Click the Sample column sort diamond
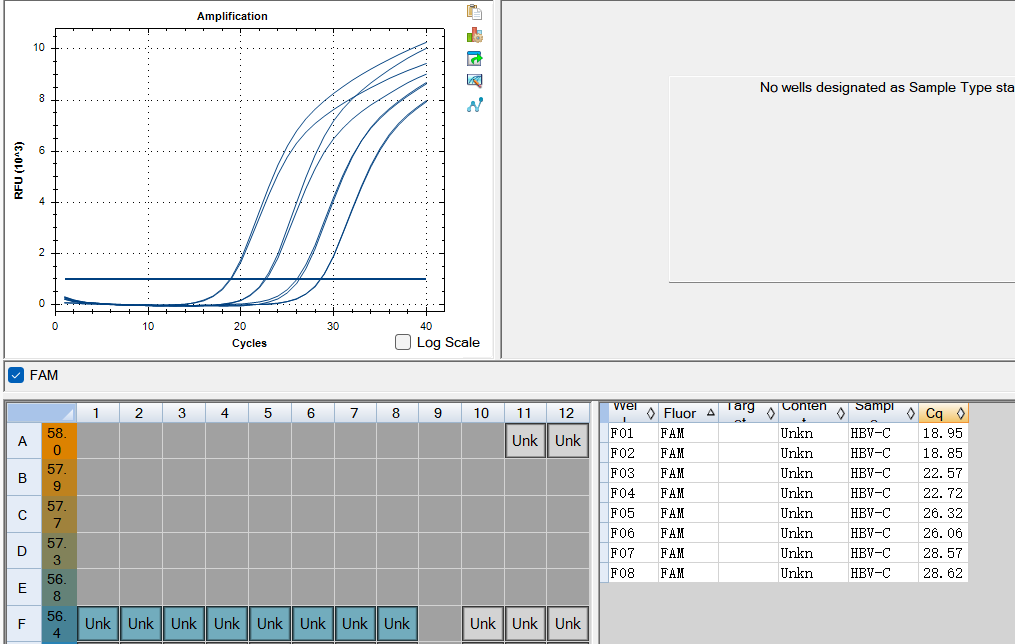This screenshot has width=1015, height=644. point(910,413)
